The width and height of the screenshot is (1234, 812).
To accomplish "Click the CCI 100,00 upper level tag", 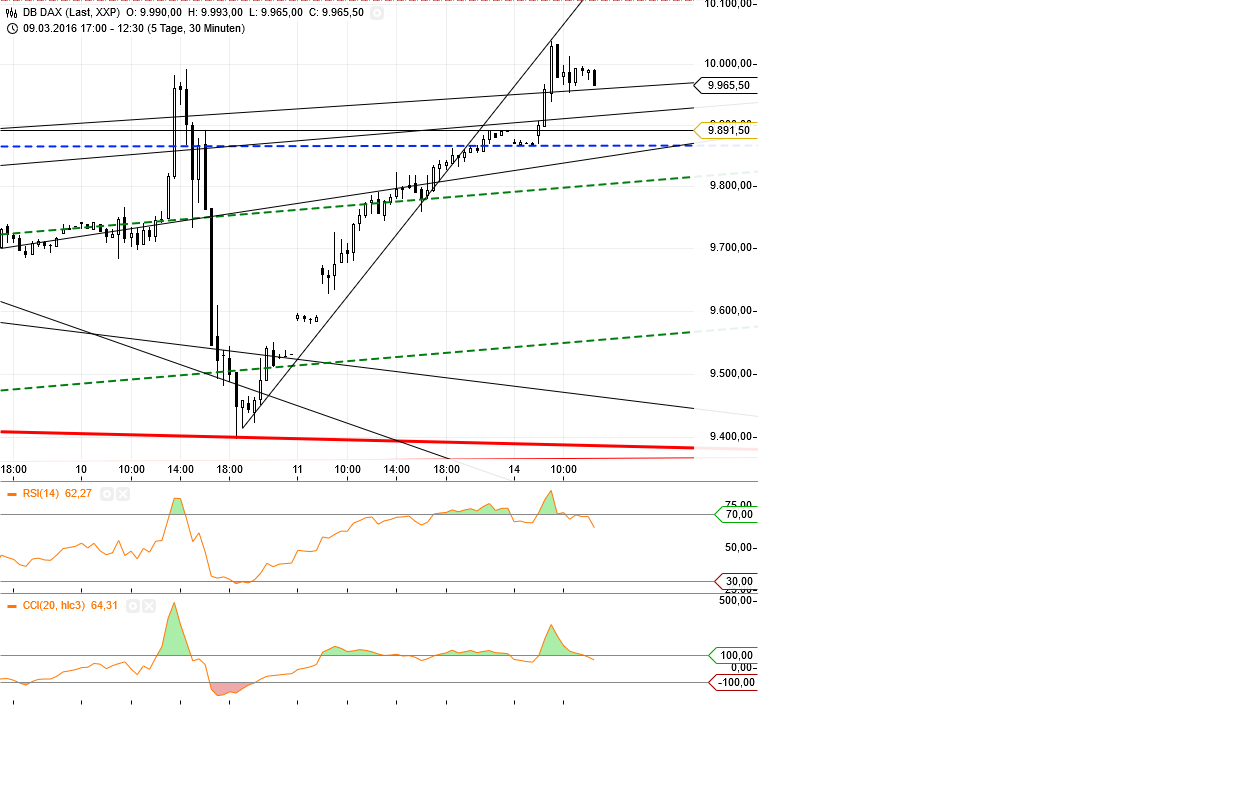I will coord(734,656).
